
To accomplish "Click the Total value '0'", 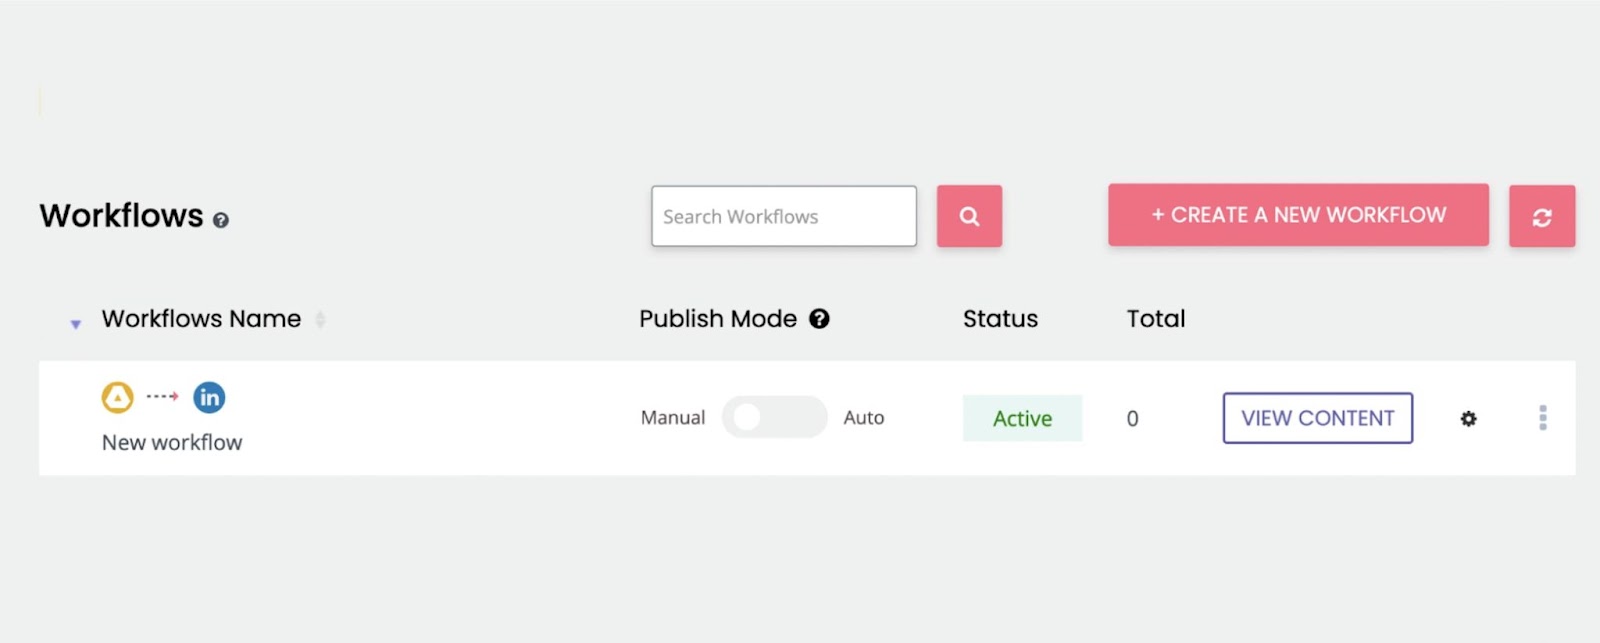I will 1132,419.
